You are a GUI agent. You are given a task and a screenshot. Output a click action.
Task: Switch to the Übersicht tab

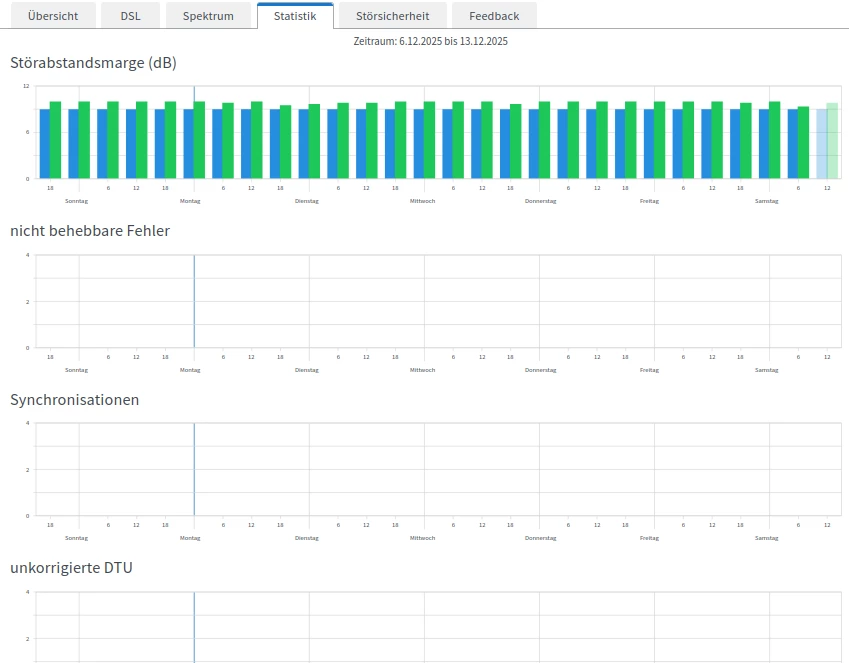[53, 16]
